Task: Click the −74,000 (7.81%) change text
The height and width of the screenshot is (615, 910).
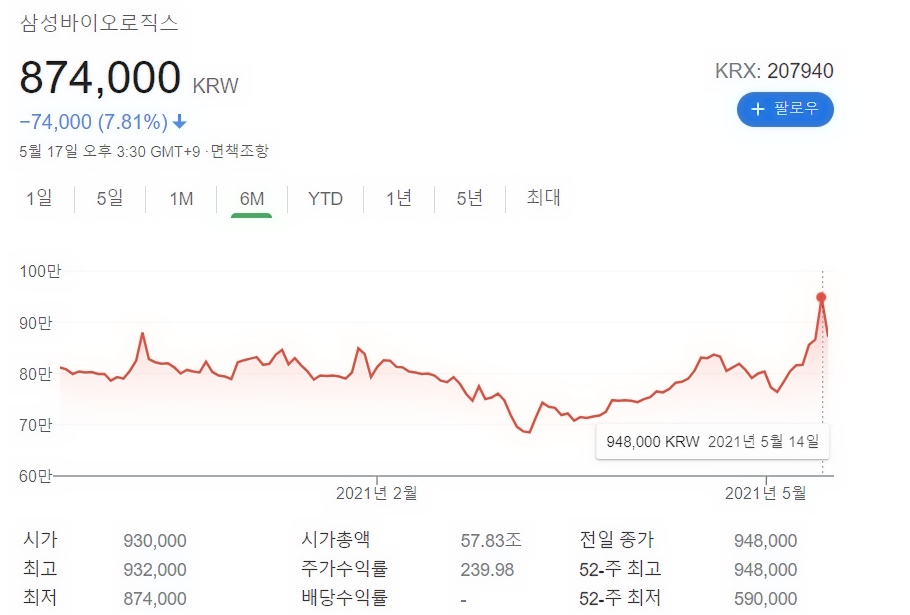Action: point(93,122)
